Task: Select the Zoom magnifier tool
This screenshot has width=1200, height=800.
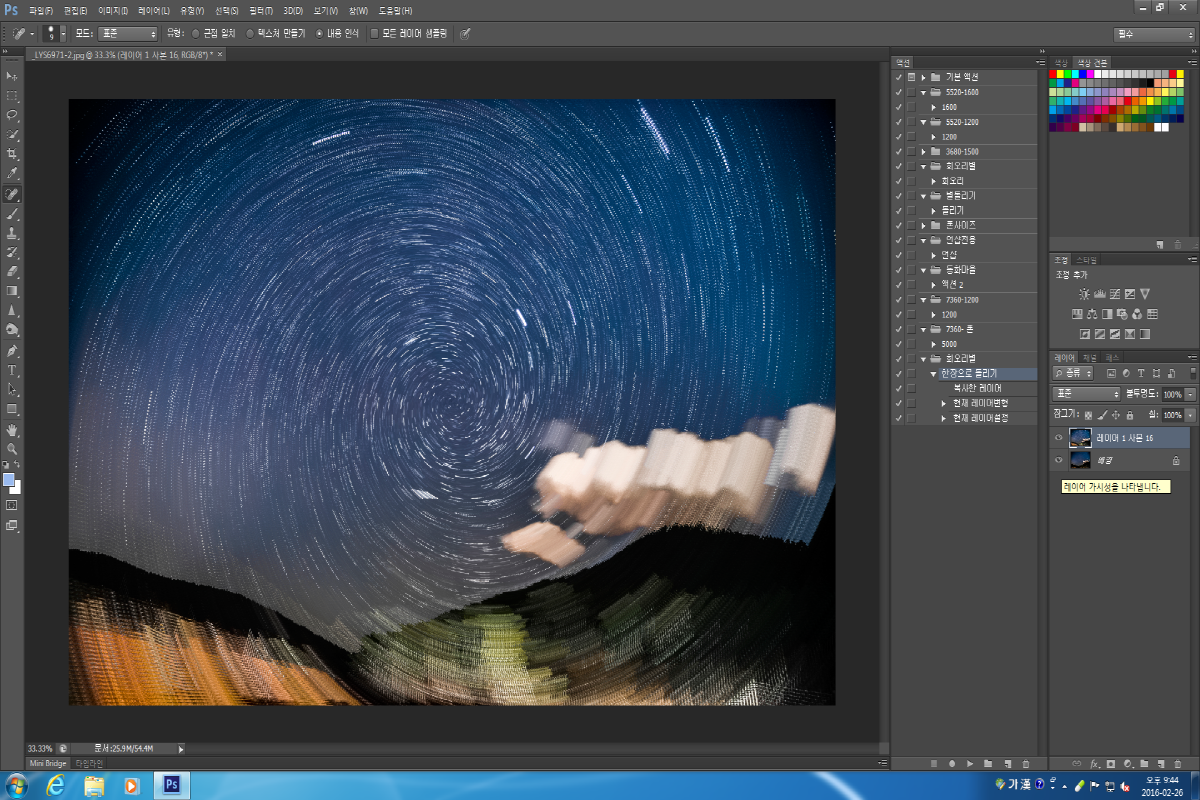Action: click(x=12, y=449)
